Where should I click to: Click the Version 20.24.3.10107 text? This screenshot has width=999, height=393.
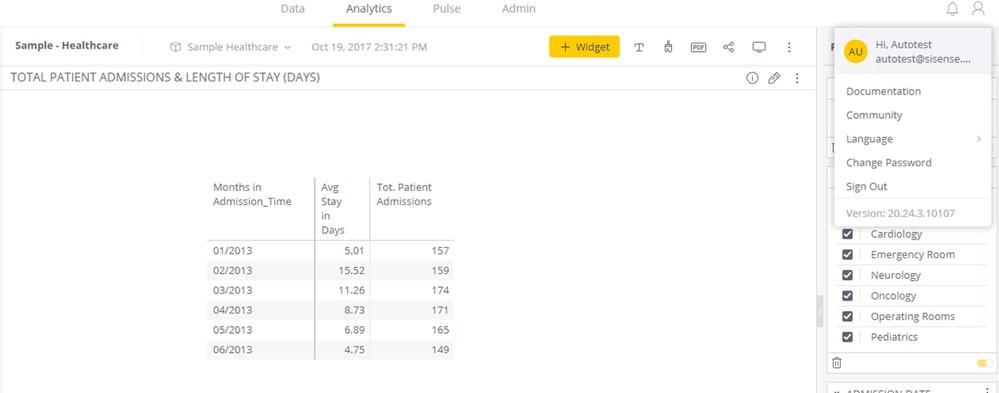click(x=900, y=213)
